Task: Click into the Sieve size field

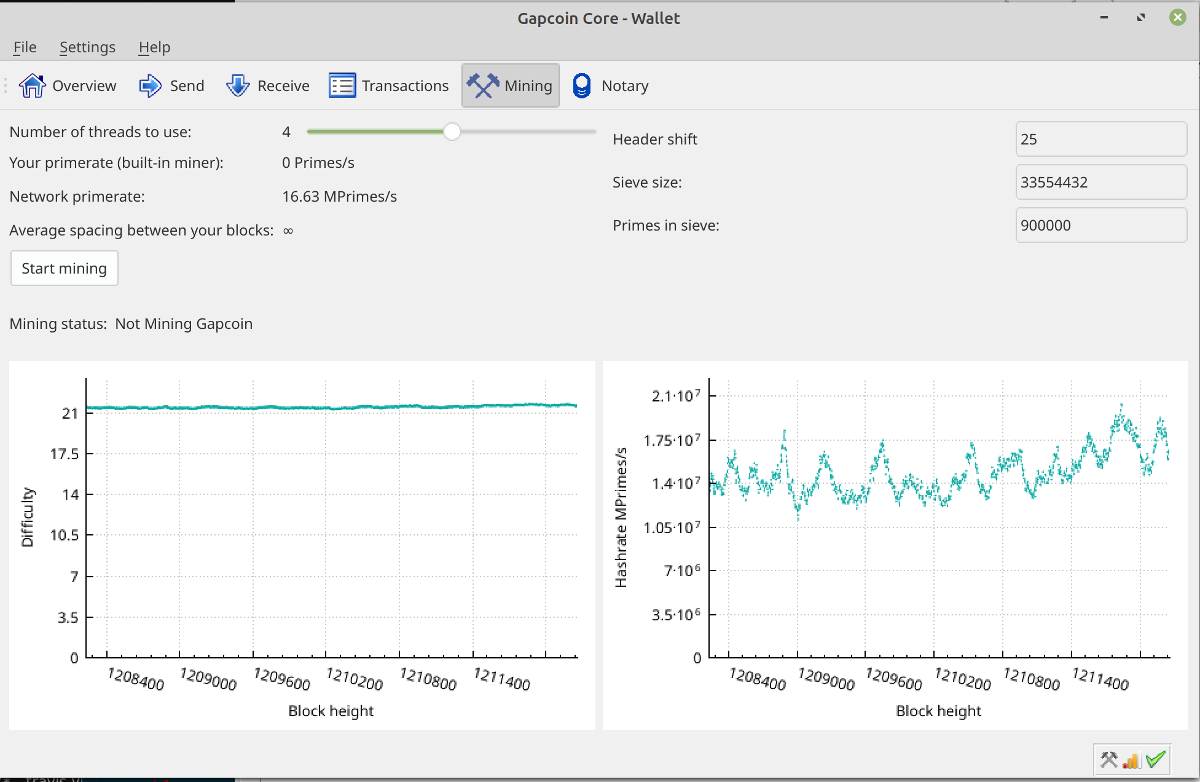Action: click(1101, 182)
